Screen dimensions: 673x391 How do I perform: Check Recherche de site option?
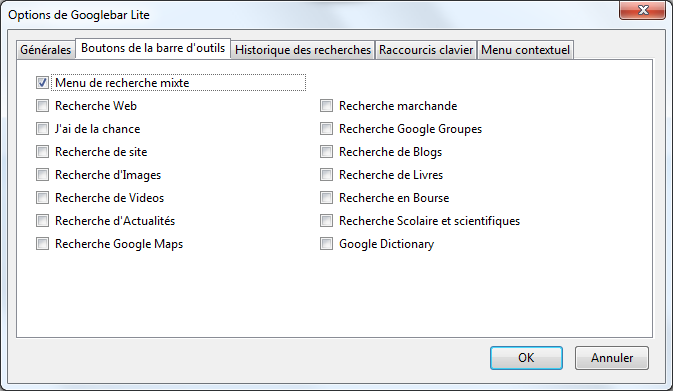point(42,152)
